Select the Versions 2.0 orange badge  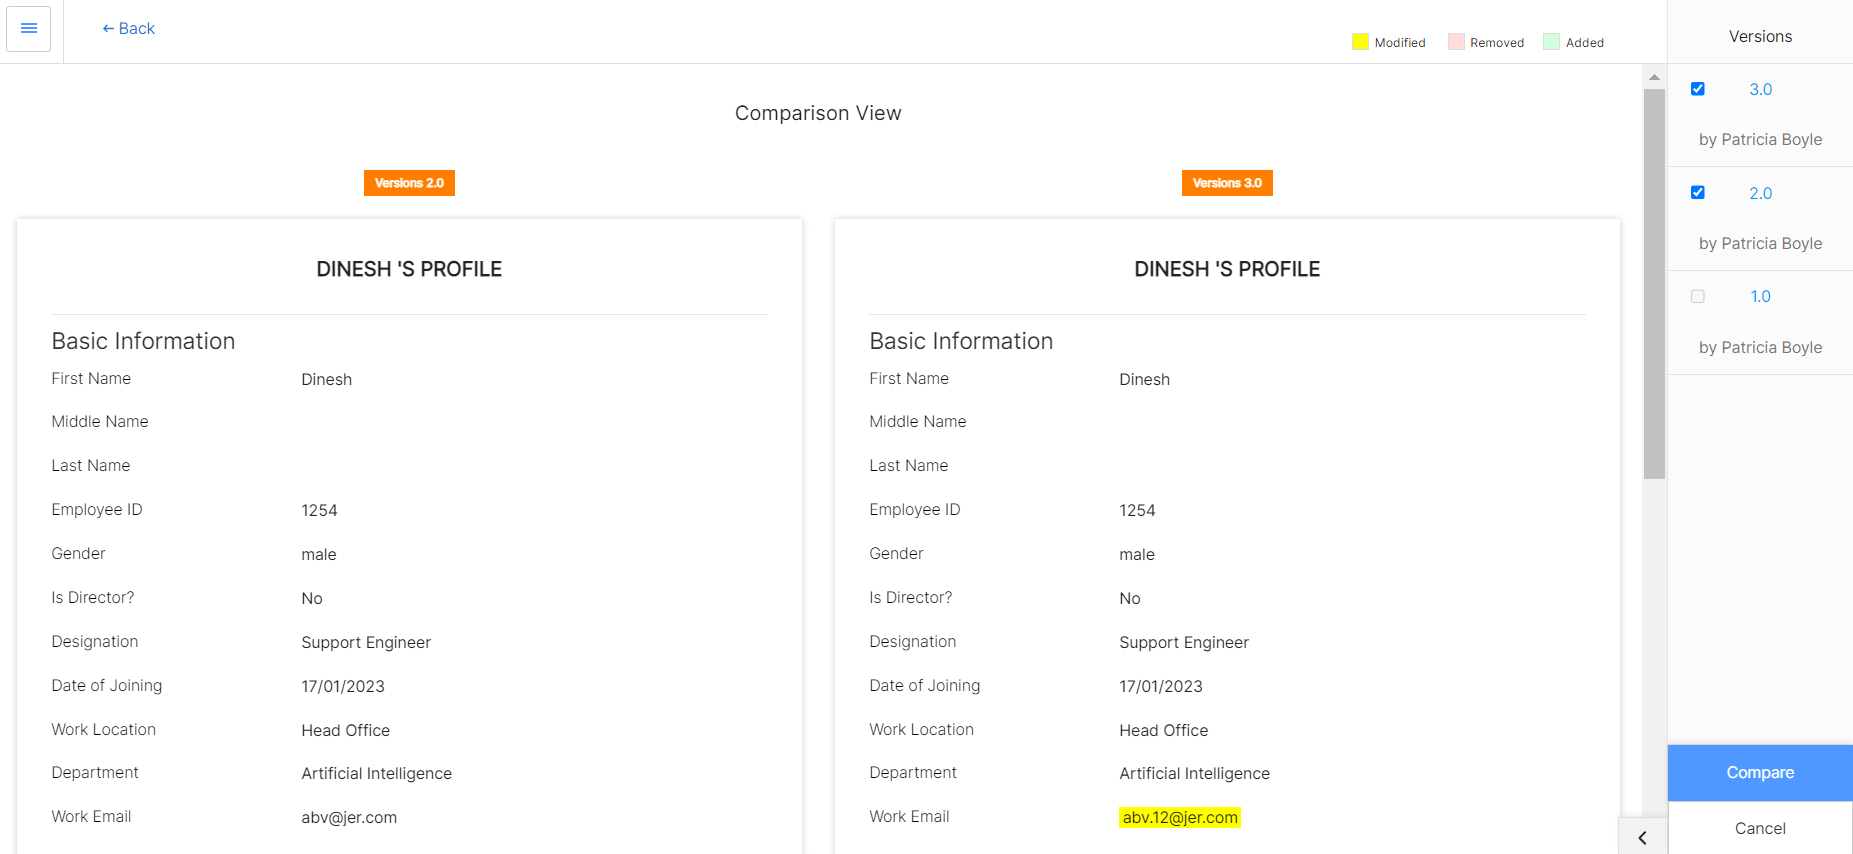coord(409,183)
